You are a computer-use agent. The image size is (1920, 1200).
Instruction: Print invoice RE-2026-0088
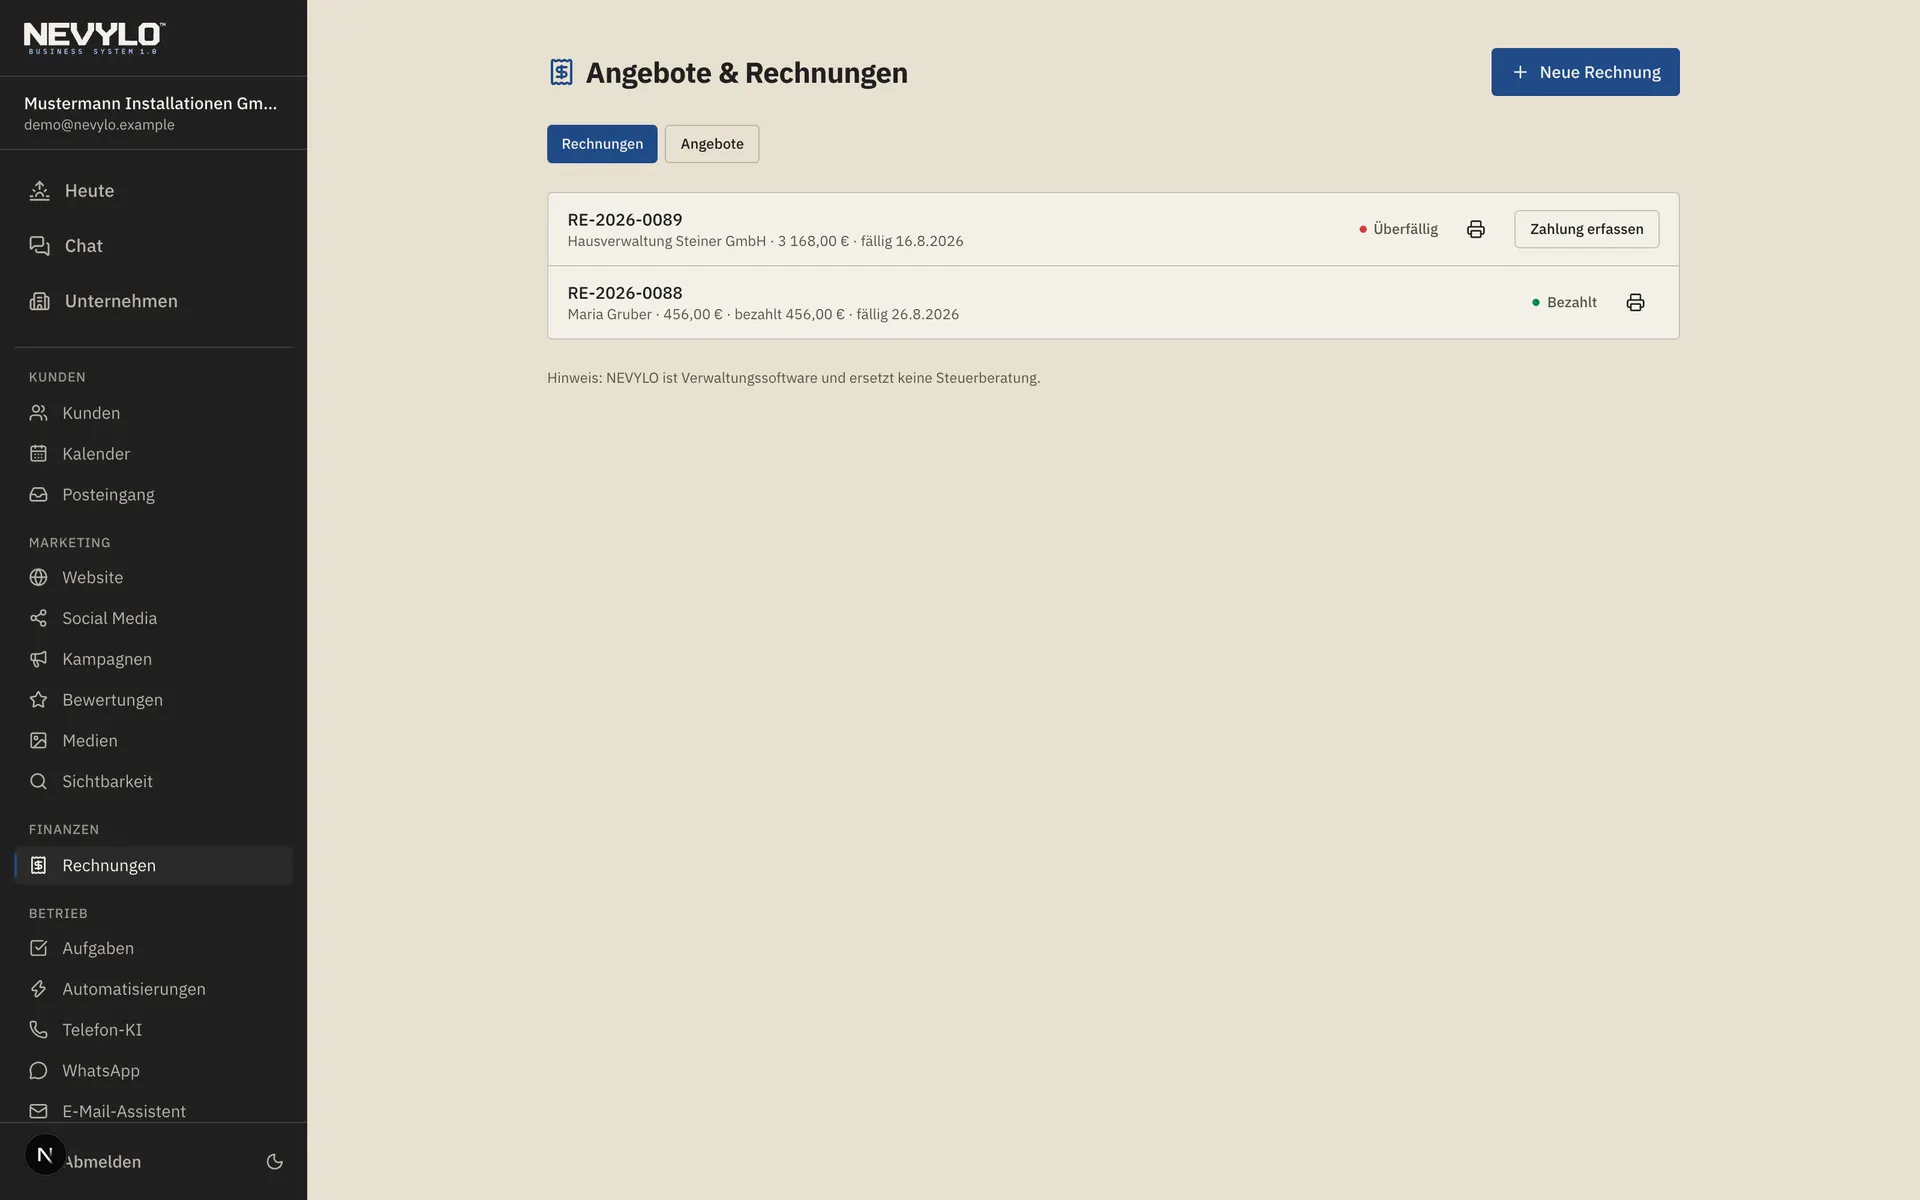tap(1636, 302)
